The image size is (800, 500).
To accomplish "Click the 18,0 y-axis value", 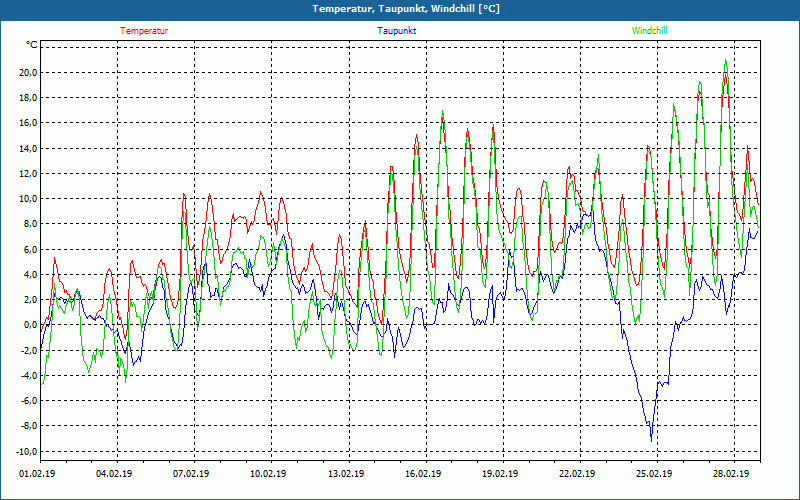I will (28, 97).
